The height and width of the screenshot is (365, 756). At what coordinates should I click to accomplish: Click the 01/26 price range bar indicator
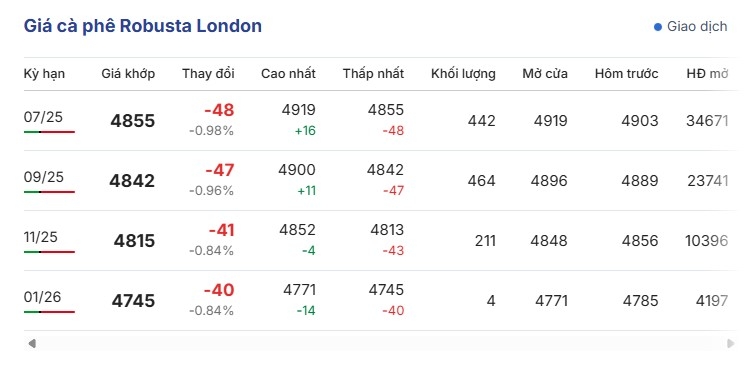[x=49, y=312]
